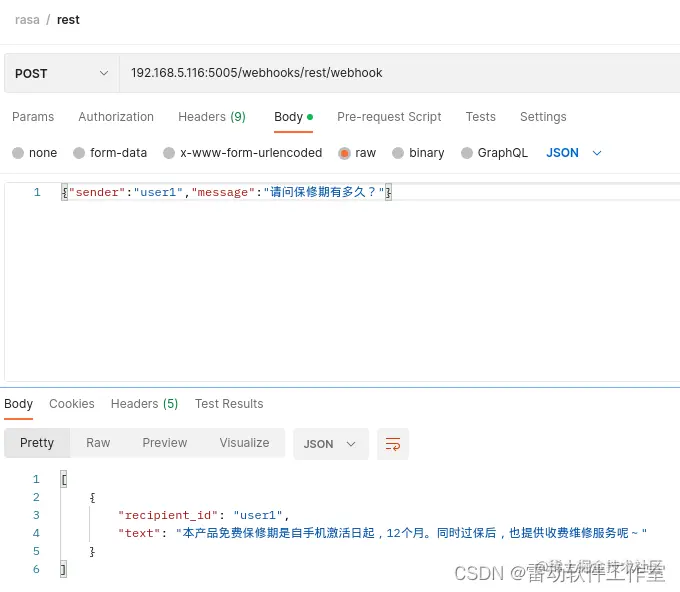Open the response JSON format dropdown
Image resolution: width=680 pixels, height=592 pixels.
pos(331,444)
